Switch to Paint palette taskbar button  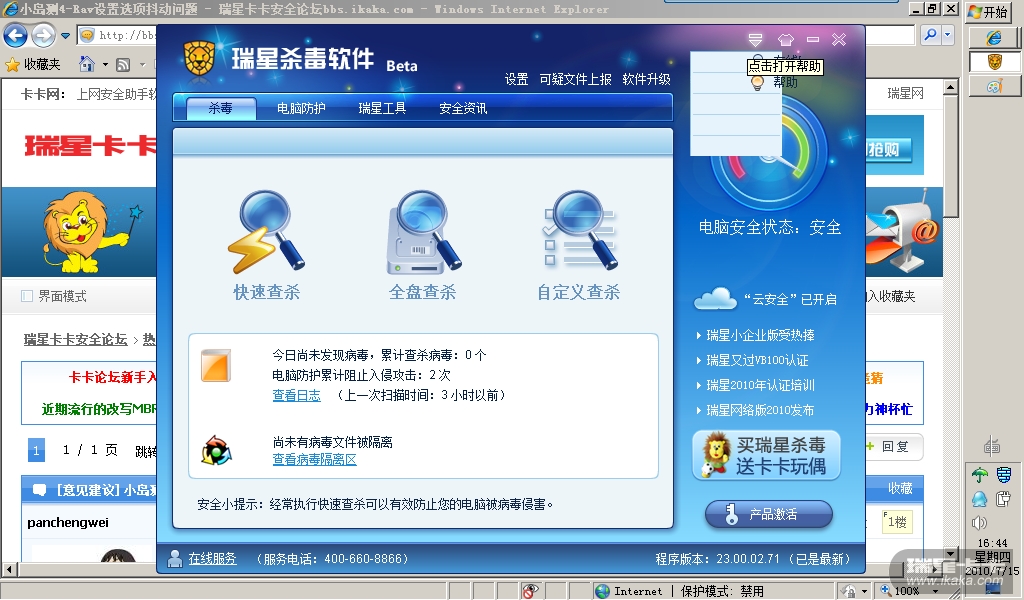click(x=994, y=86)
